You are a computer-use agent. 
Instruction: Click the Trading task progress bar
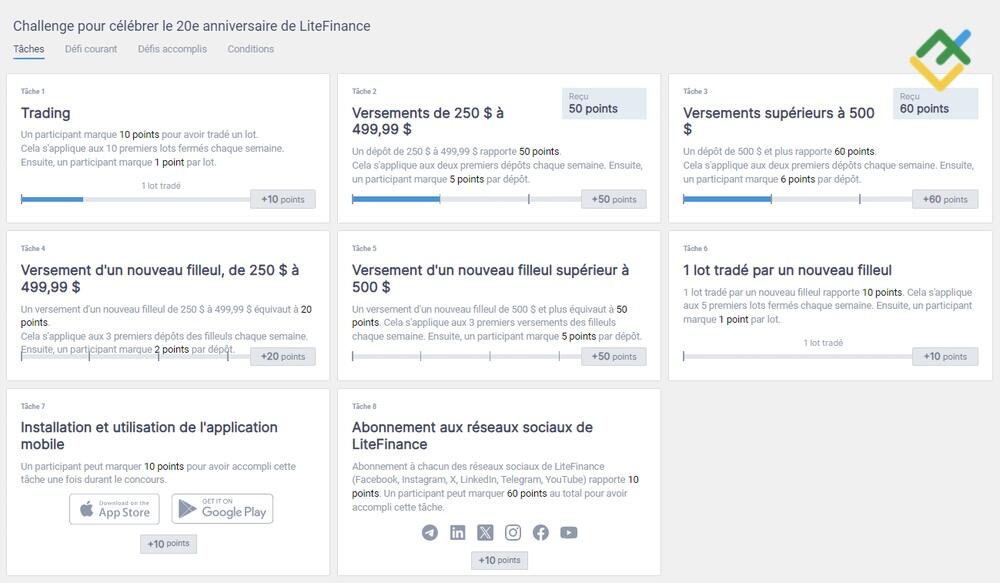(135, 200)
